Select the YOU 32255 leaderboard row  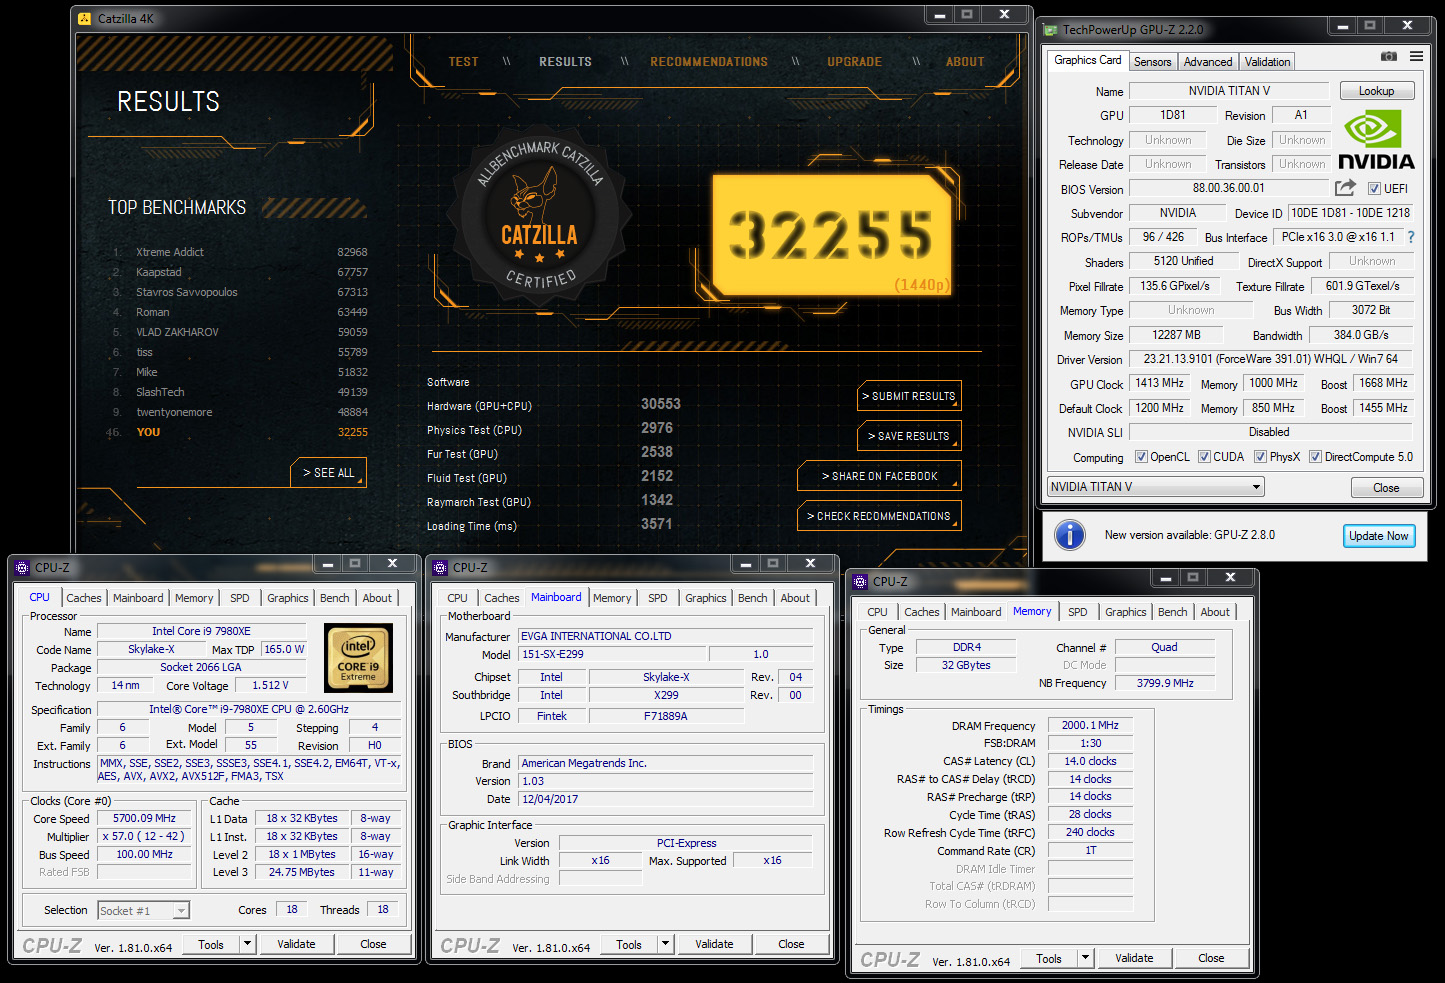(x=239, y=432)
